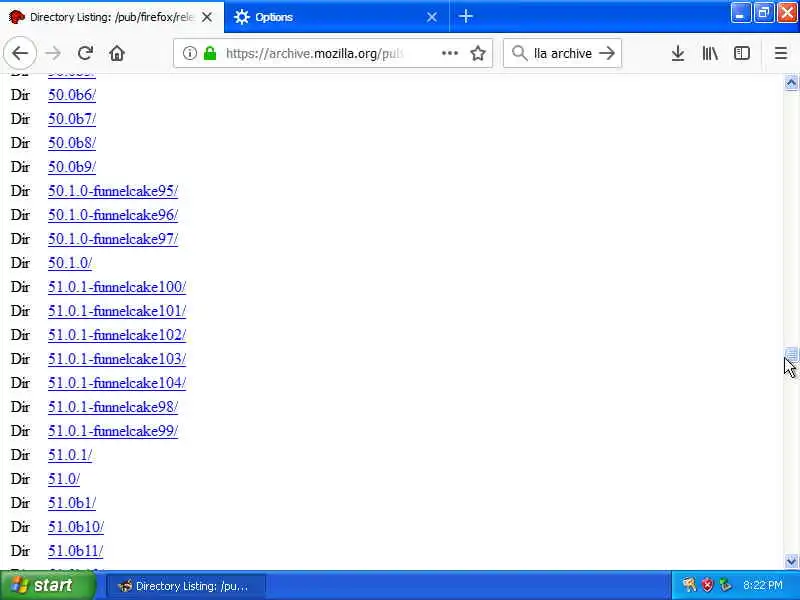This screenshot has height=600, width=800.
Task: Click the page scrollbar down arrow
Action: [791, 562]
